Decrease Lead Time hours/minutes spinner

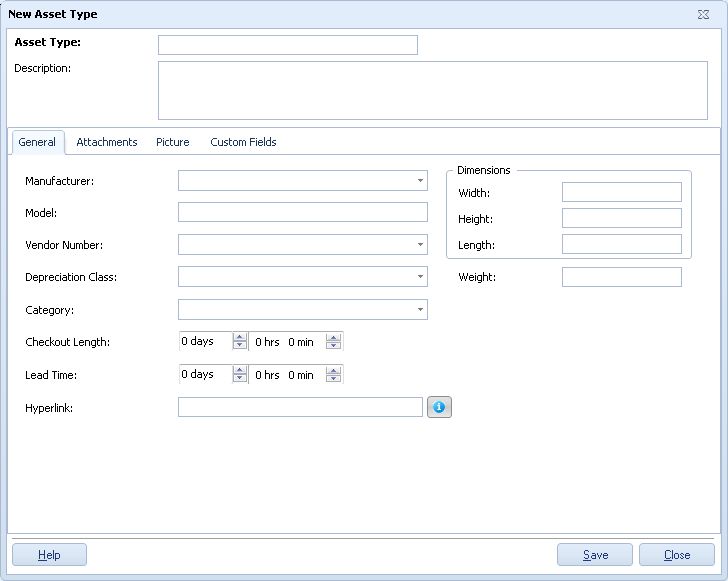[x=334, y=379]
